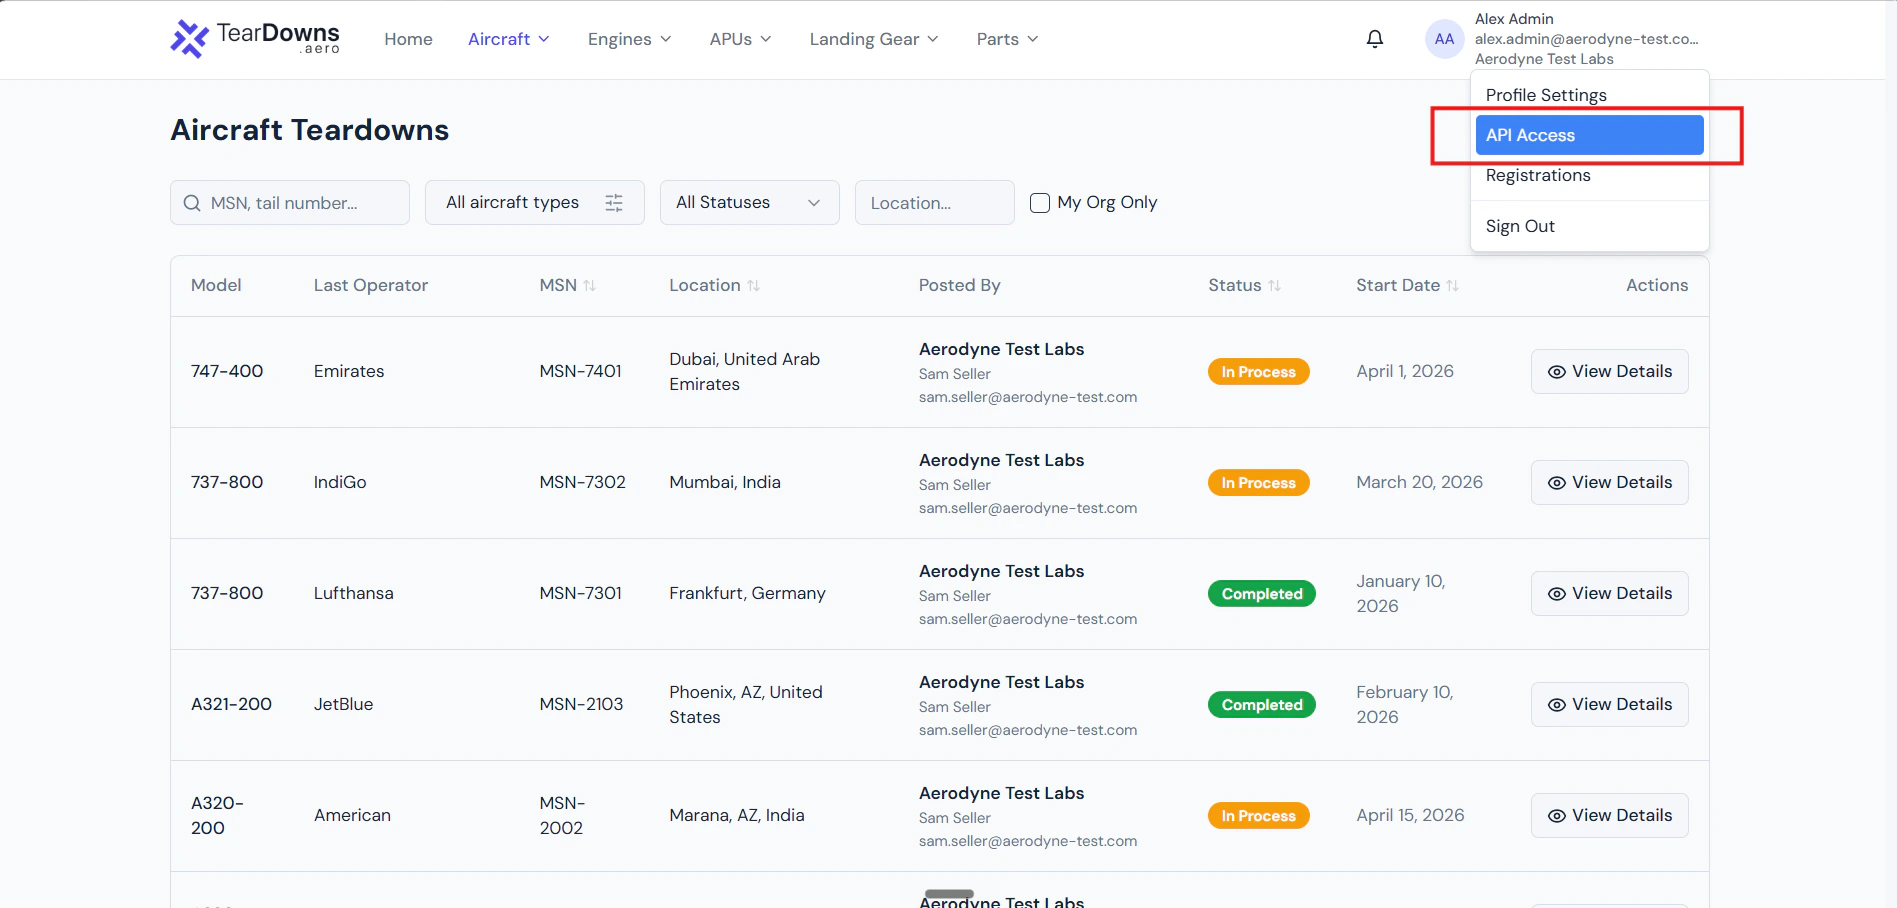Click the AA user avatar

click(x=1444, y=39)
